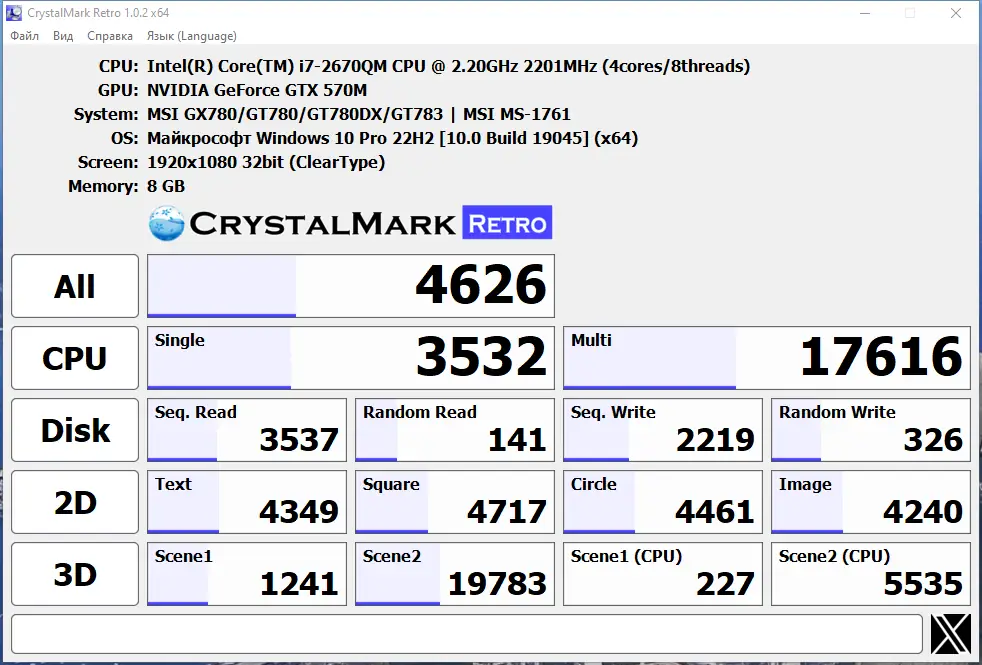Screen dimensions: 982x665
Task: Run the All benchmark
Action: point(75,286)
